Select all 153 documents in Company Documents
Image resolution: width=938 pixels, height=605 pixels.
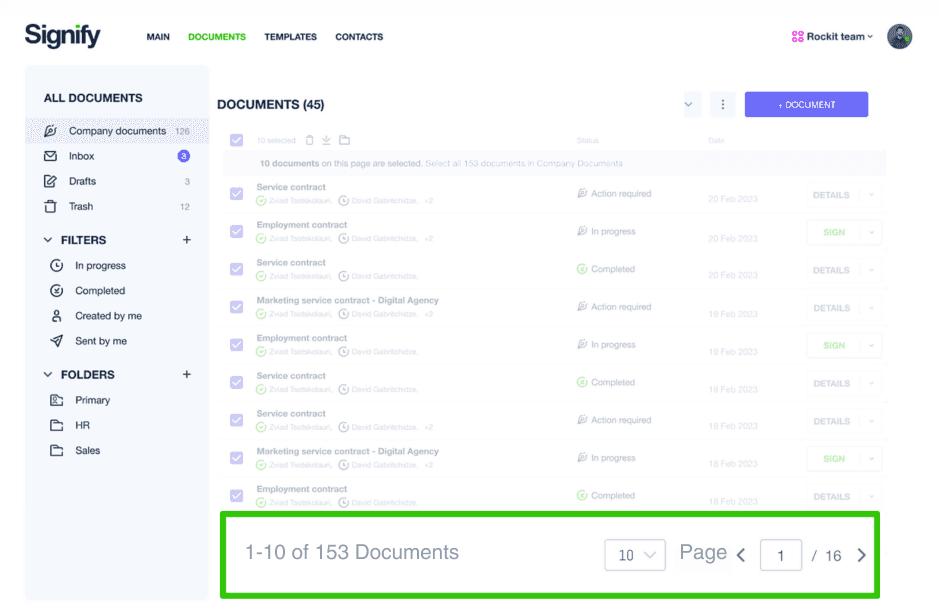coord(523,163)
